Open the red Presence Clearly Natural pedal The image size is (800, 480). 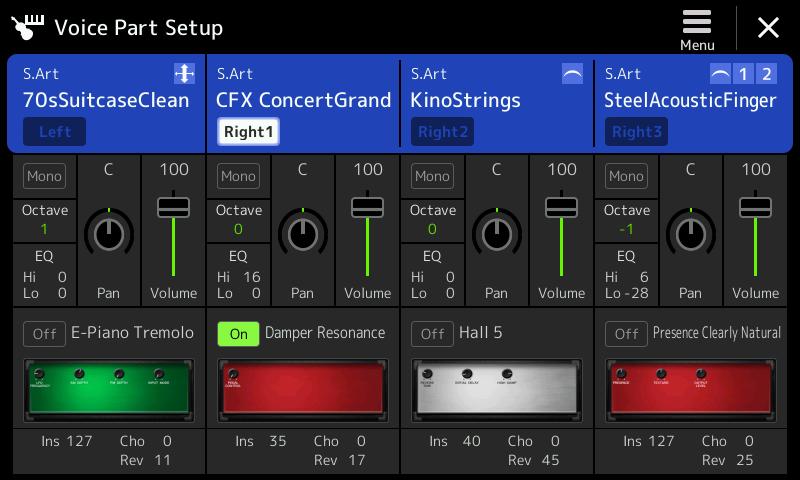click(x=691, y=390)
